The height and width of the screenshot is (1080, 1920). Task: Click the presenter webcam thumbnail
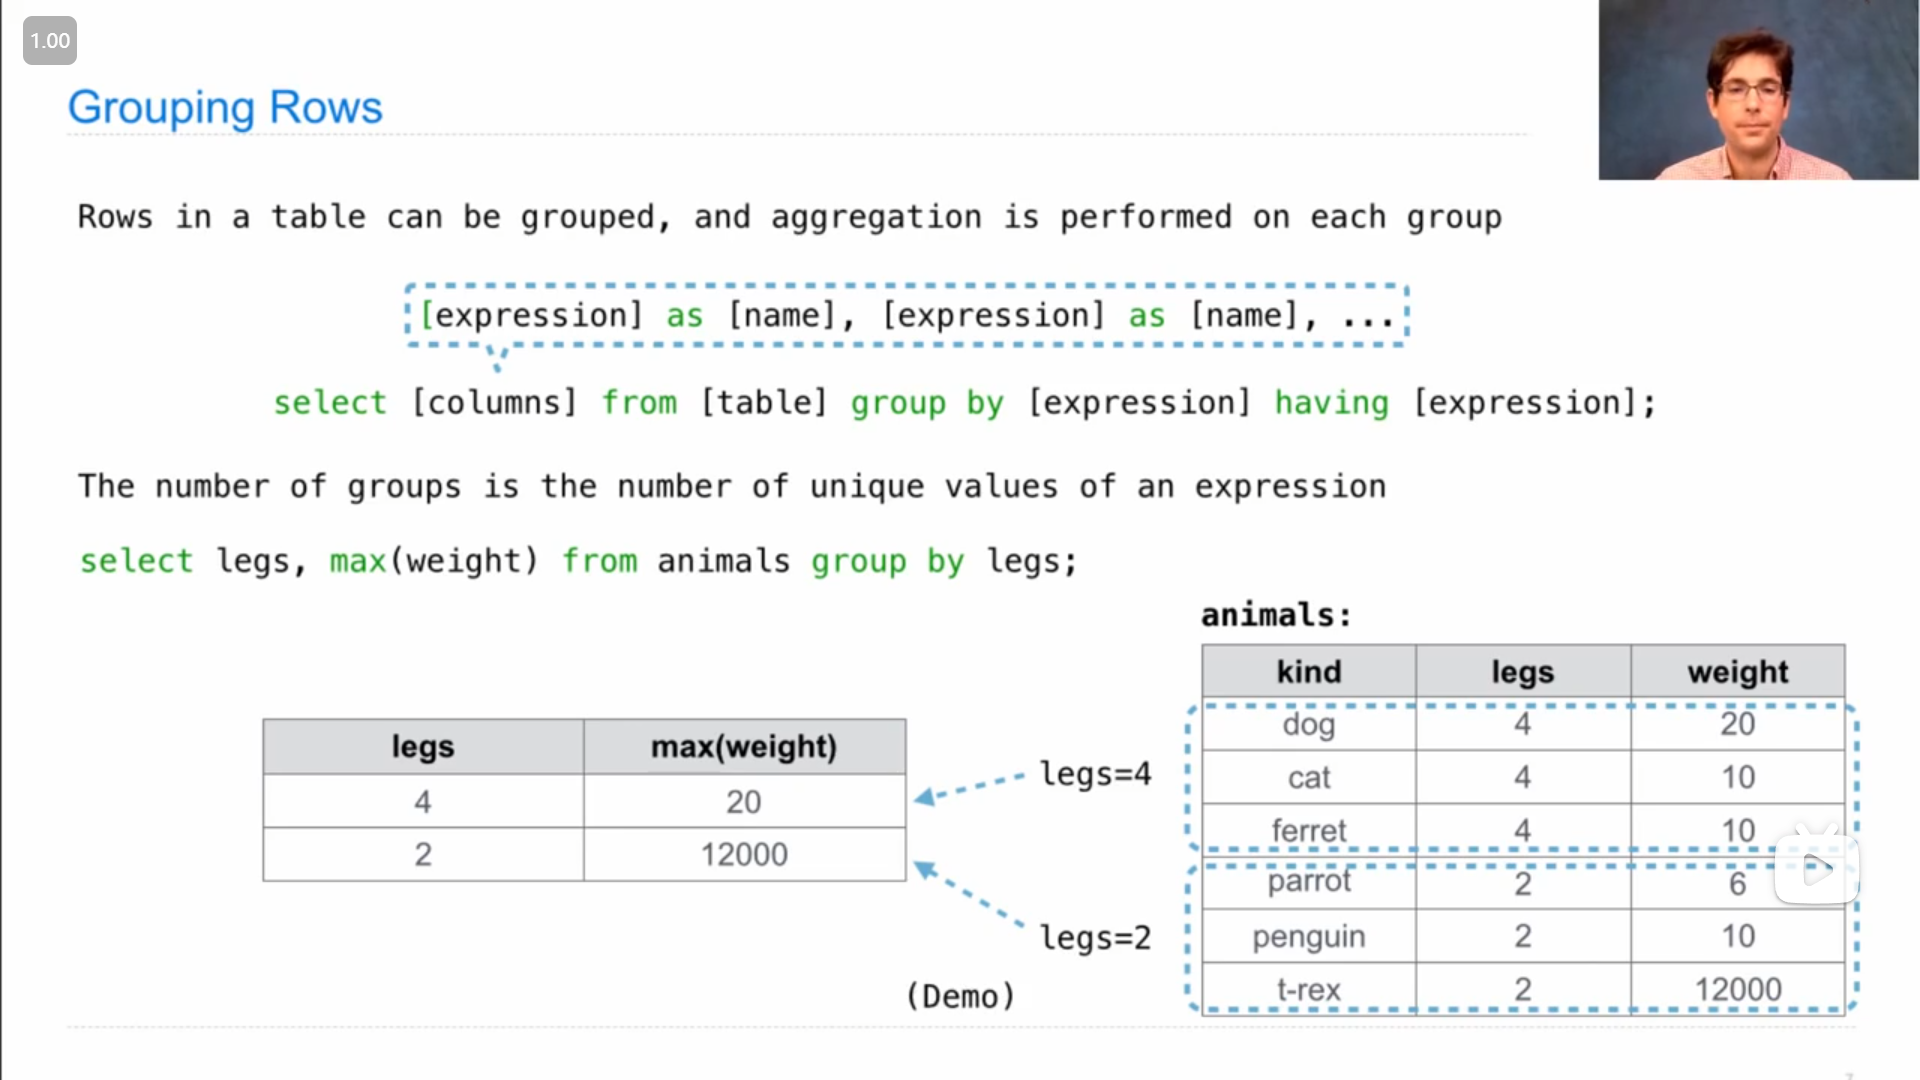point(1757,90)
